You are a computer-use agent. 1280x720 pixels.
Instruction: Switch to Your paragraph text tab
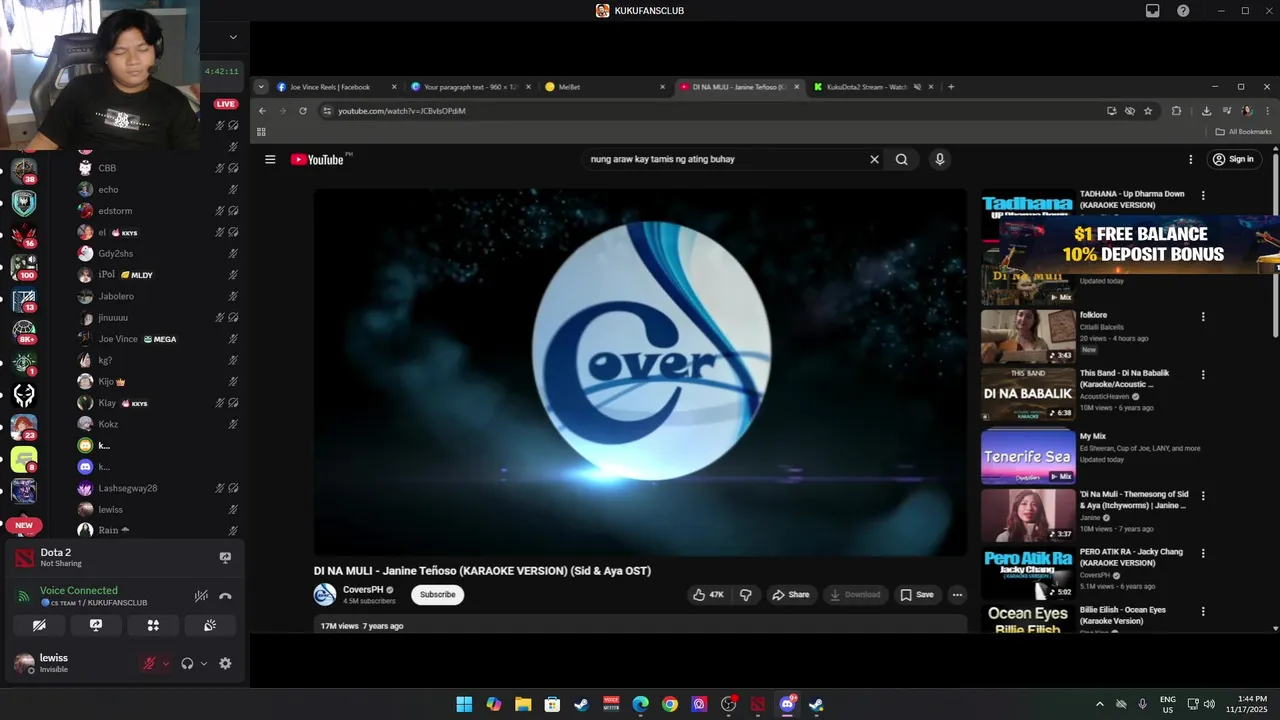point(470,87)
